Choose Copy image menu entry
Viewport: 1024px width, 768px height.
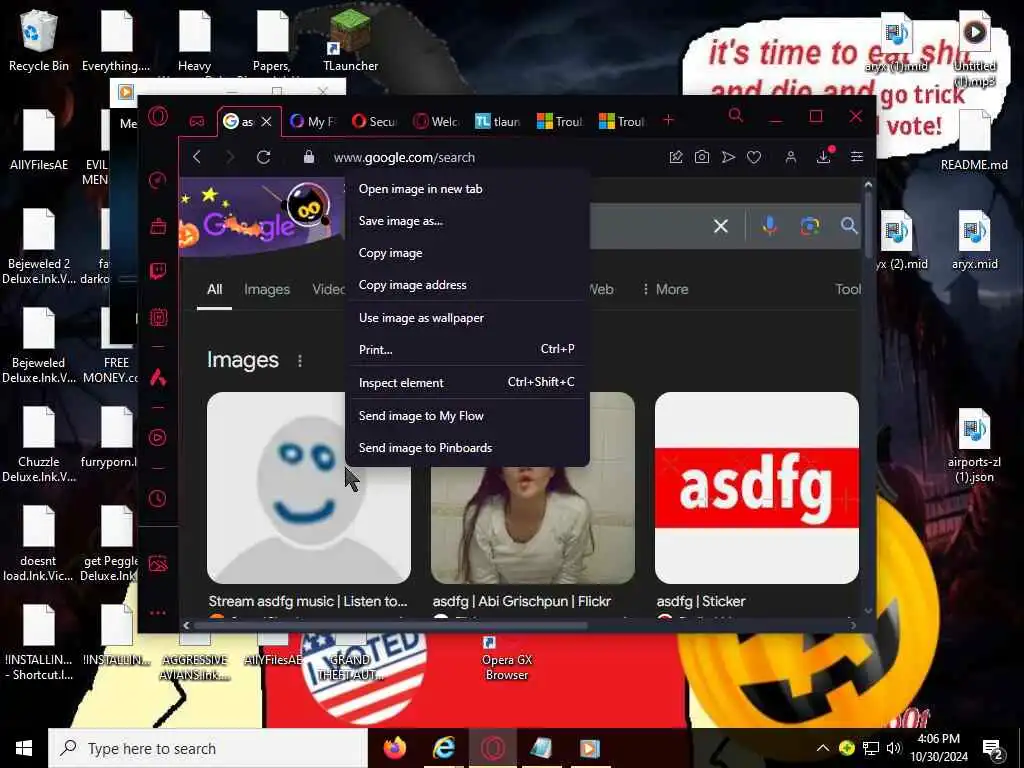pyautogui.click(x=467, y=253)
